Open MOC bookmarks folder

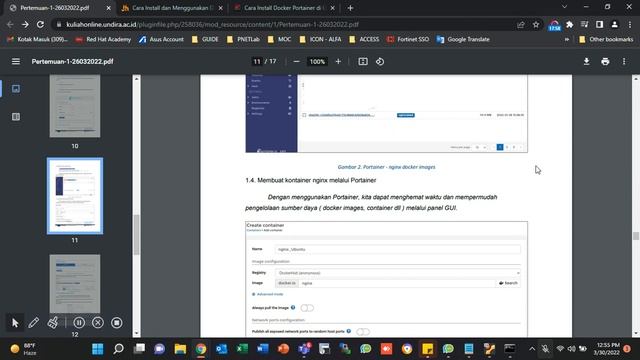pos(280,40)
